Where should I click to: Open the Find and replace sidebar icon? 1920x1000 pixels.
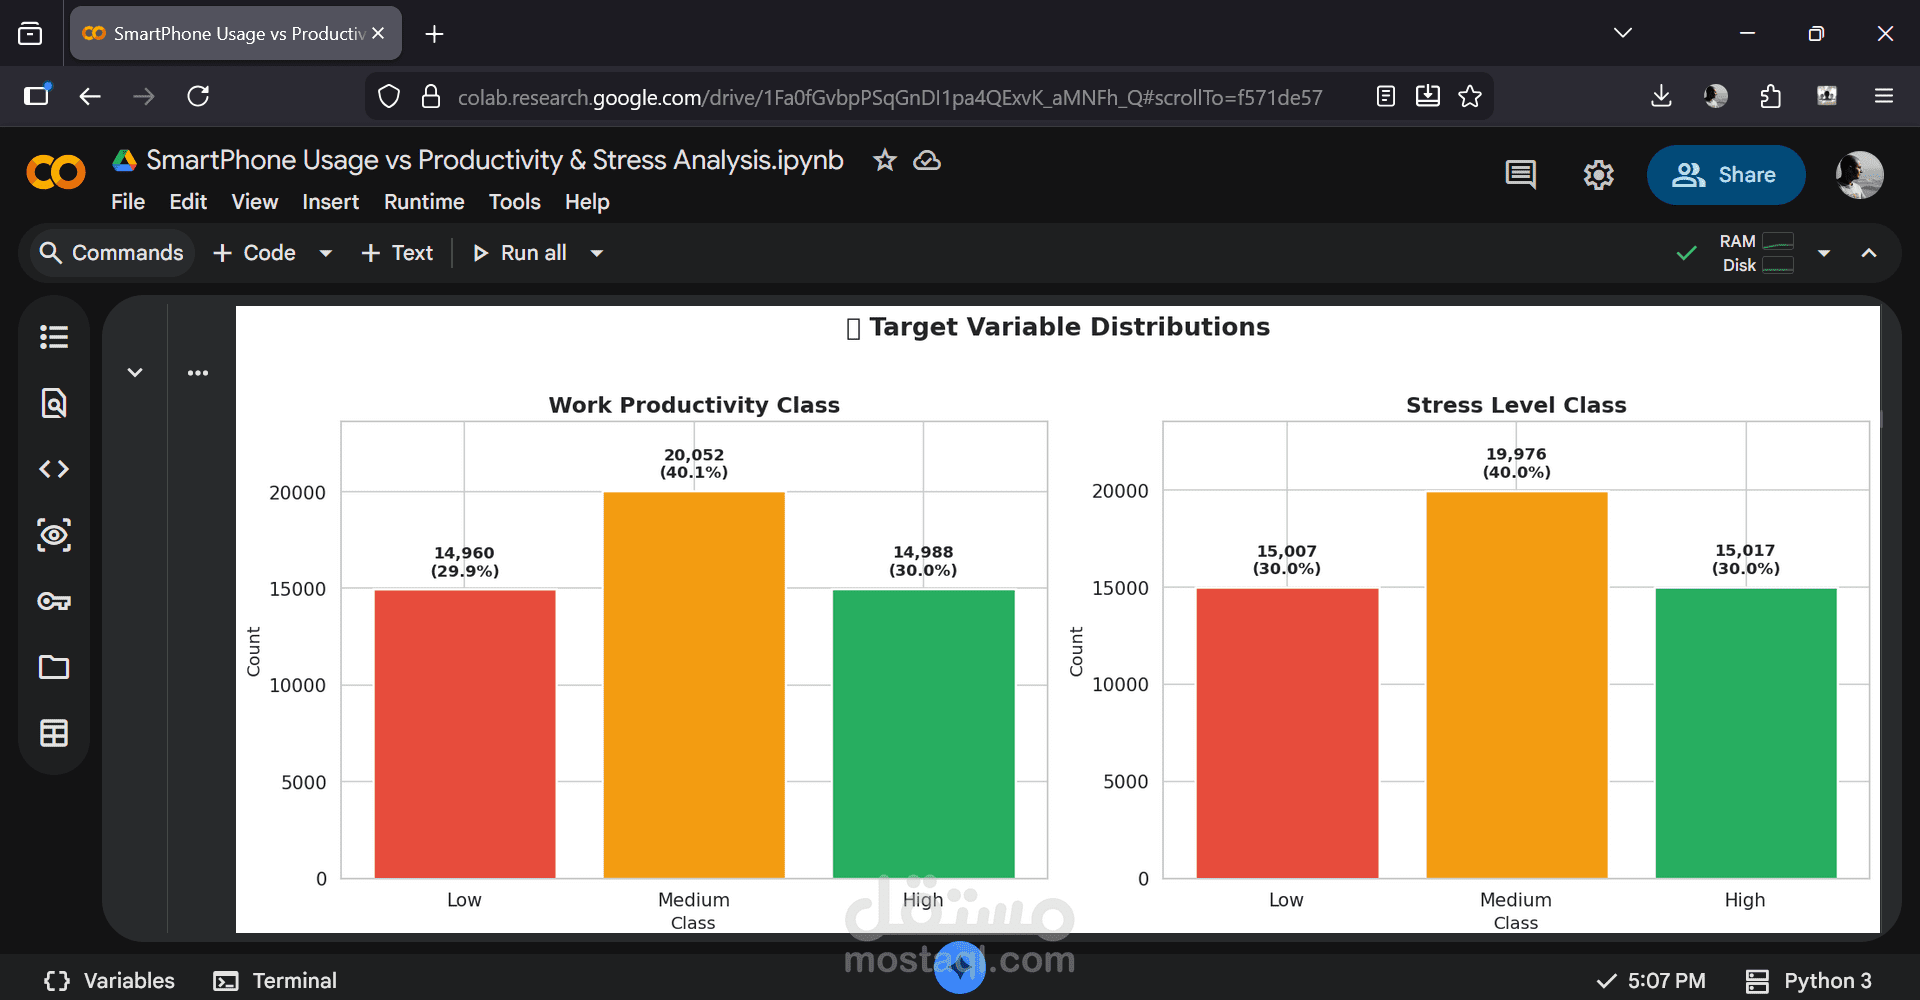point(54,403)
